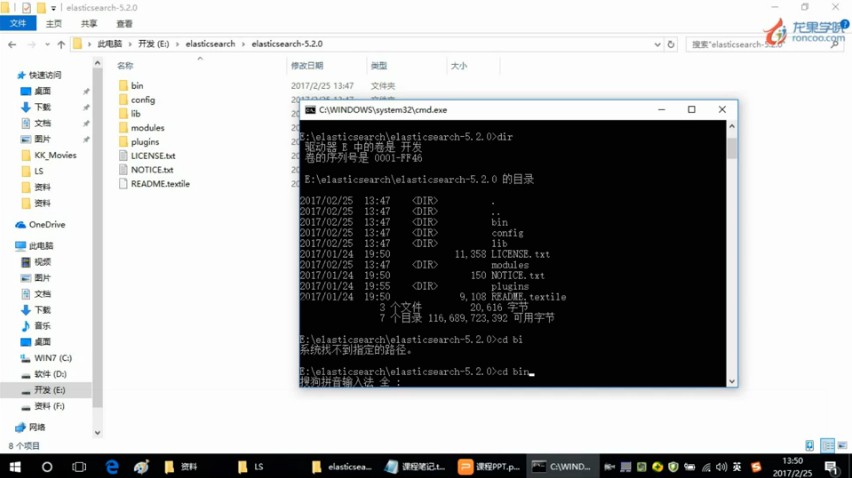Switch to elasticsea... Explorer taskbar button
Viewport: 852px width, 478px height.
tap(342, 467)
